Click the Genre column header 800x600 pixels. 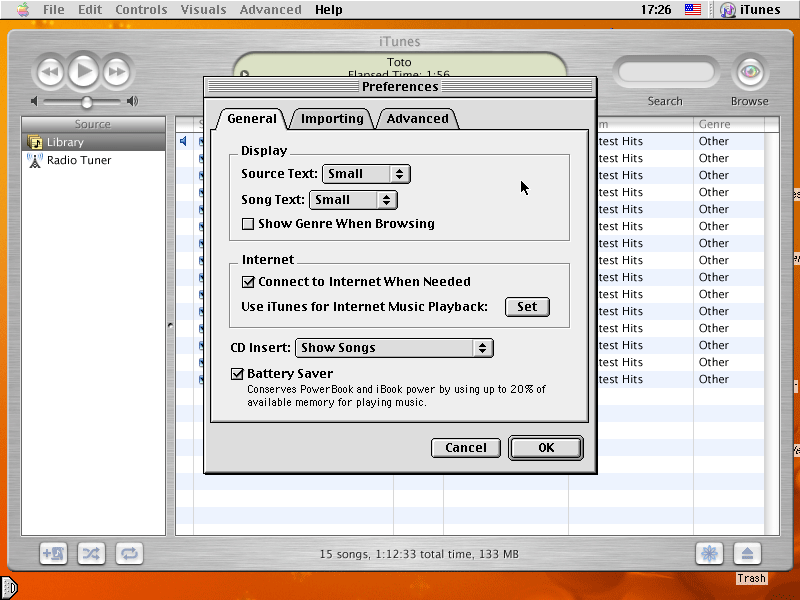tap(729, 124)
